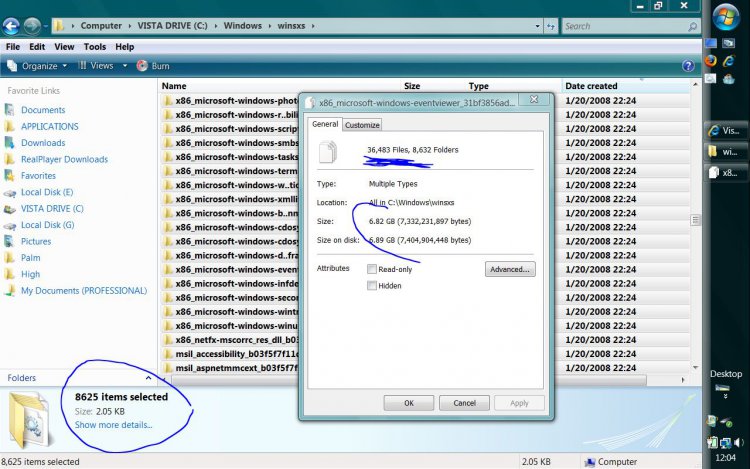Open the View menu
The image size is (750, 469).
pos(64,47)
